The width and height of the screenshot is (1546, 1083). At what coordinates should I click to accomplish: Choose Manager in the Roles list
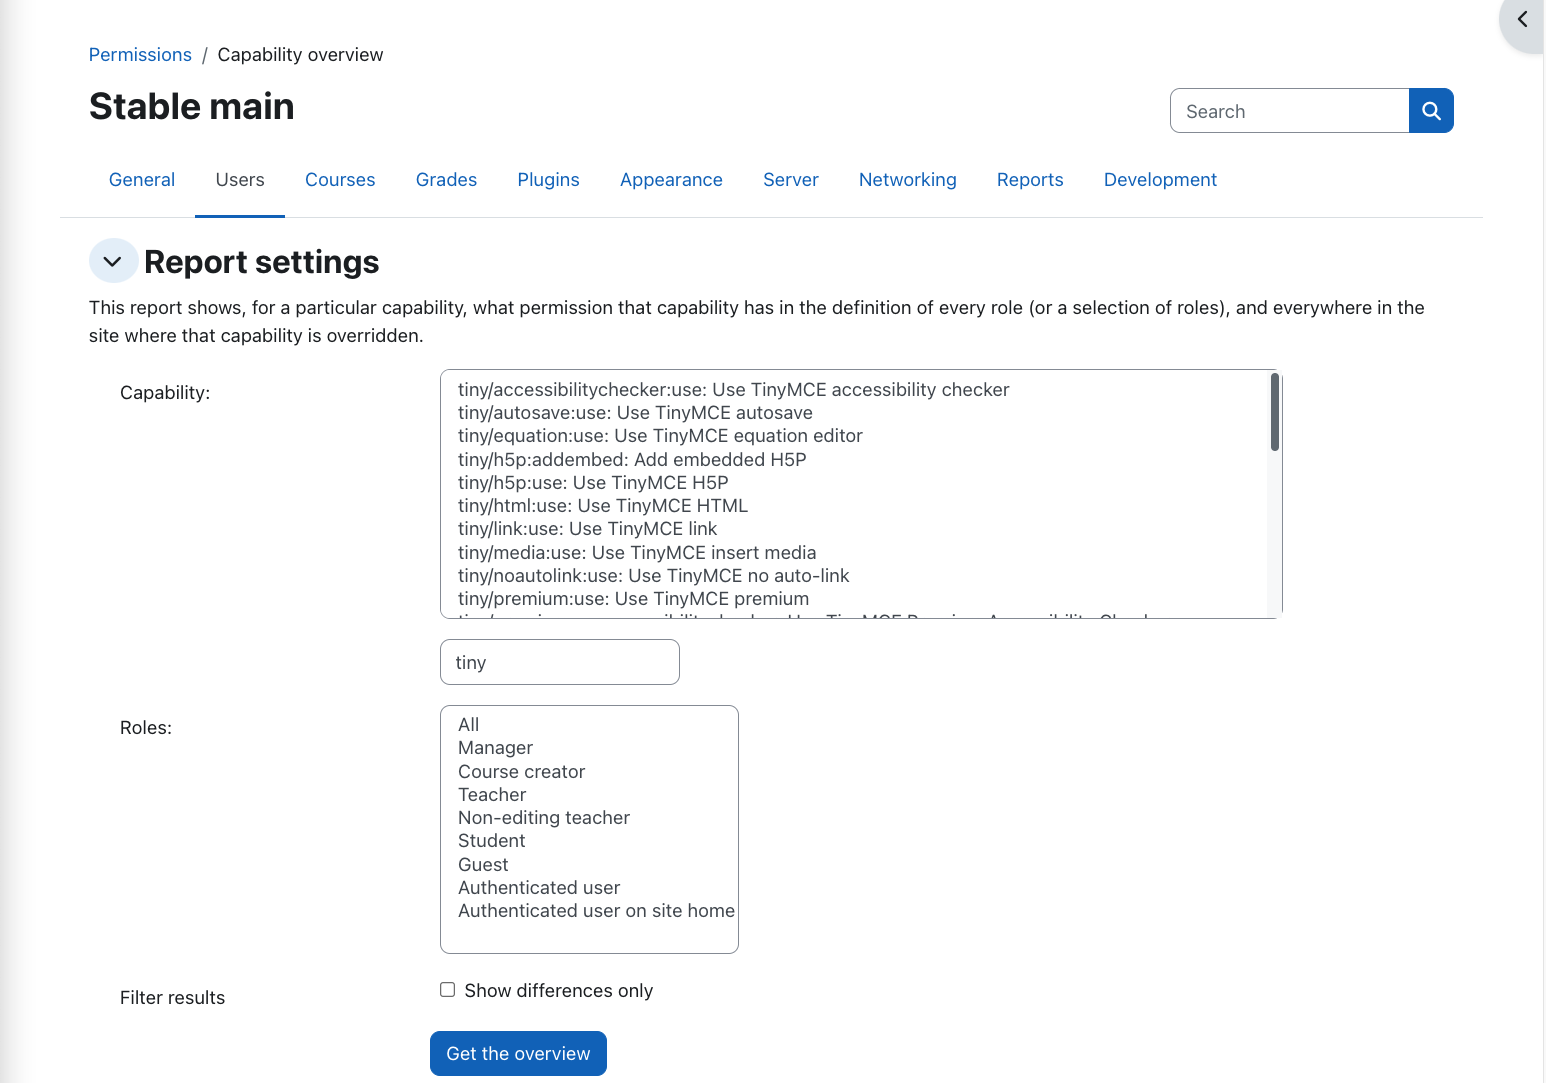click(495, 748)
